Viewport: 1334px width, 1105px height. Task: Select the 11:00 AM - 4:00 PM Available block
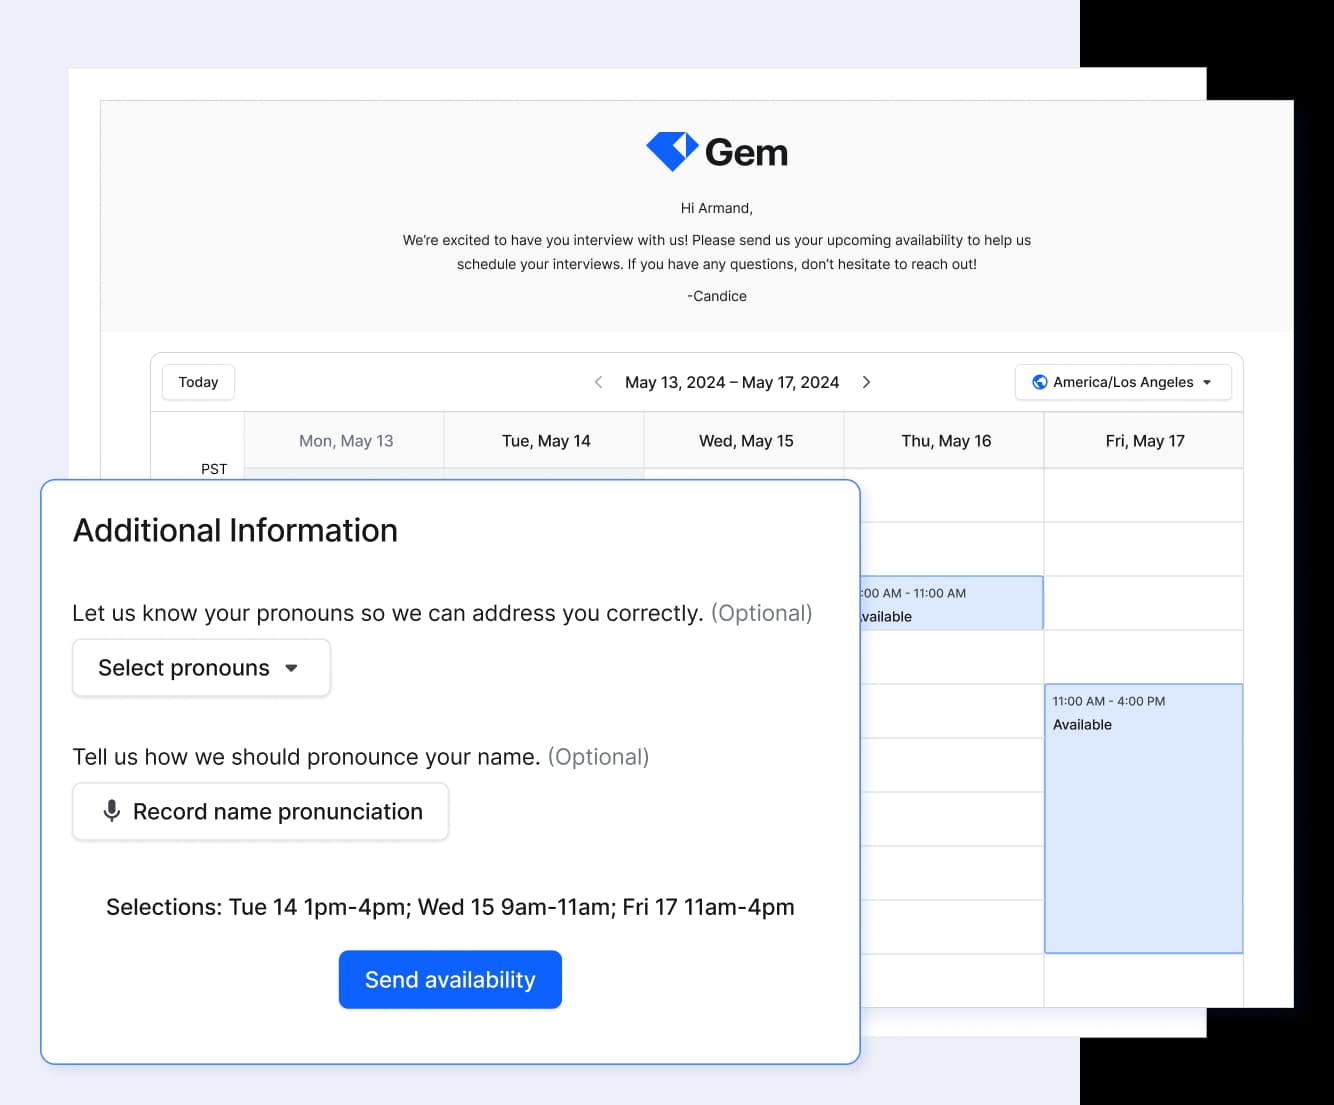[x=1143, y=818]
